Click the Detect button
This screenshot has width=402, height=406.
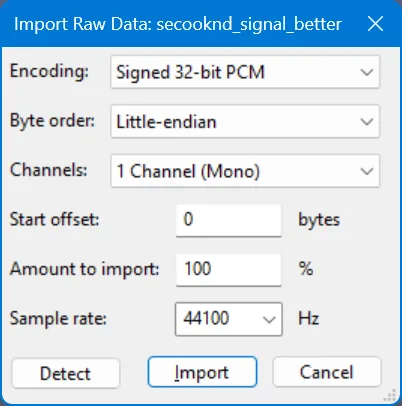pyautogui.click(x=66, y=373)
